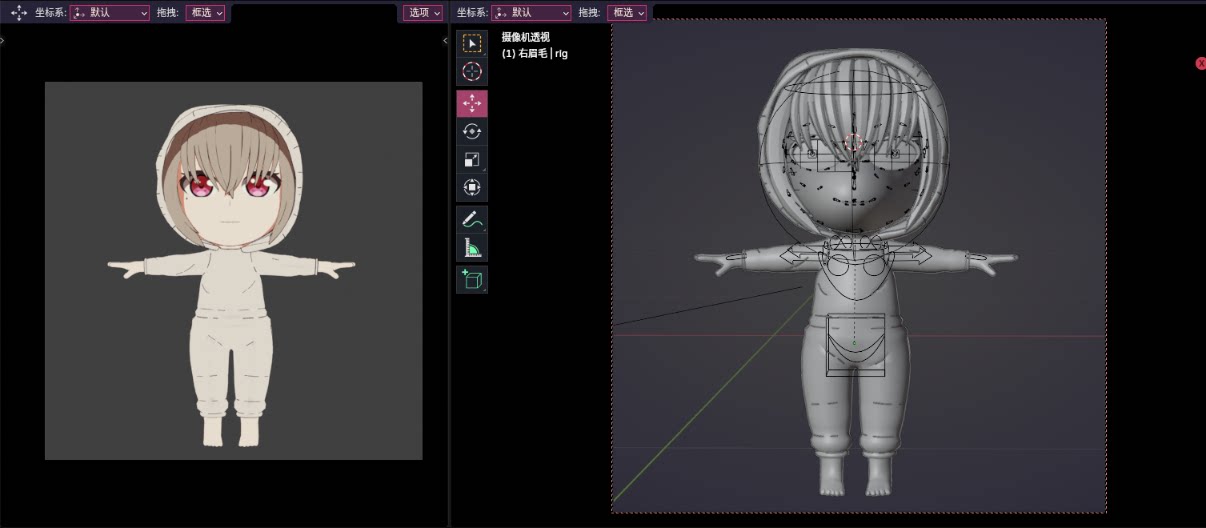Open left viewport 拖拽 框选 dropdown

pyautogui.click(x=205, y=13)
